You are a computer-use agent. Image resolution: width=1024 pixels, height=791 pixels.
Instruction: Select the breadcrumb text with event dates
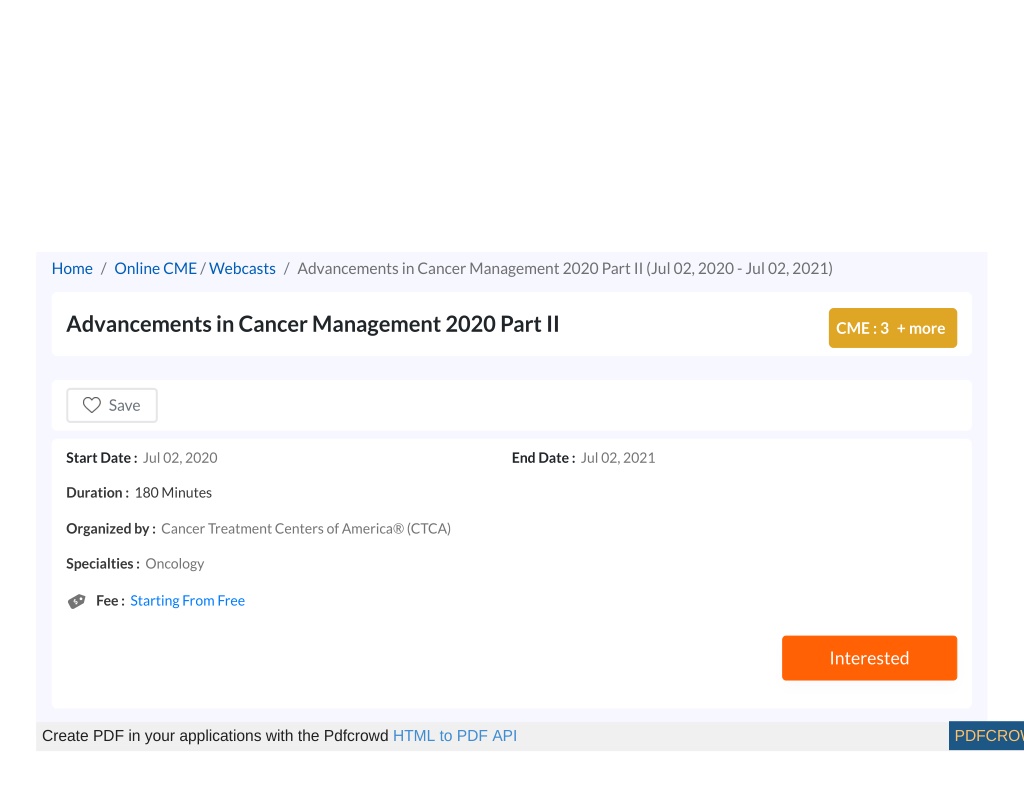[565, 268]
